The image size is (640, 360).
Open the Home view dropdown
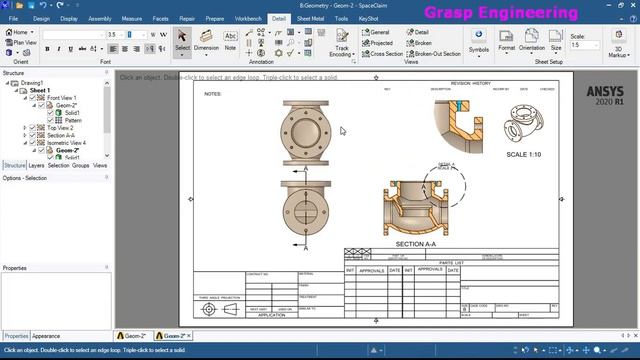point(32,32)
